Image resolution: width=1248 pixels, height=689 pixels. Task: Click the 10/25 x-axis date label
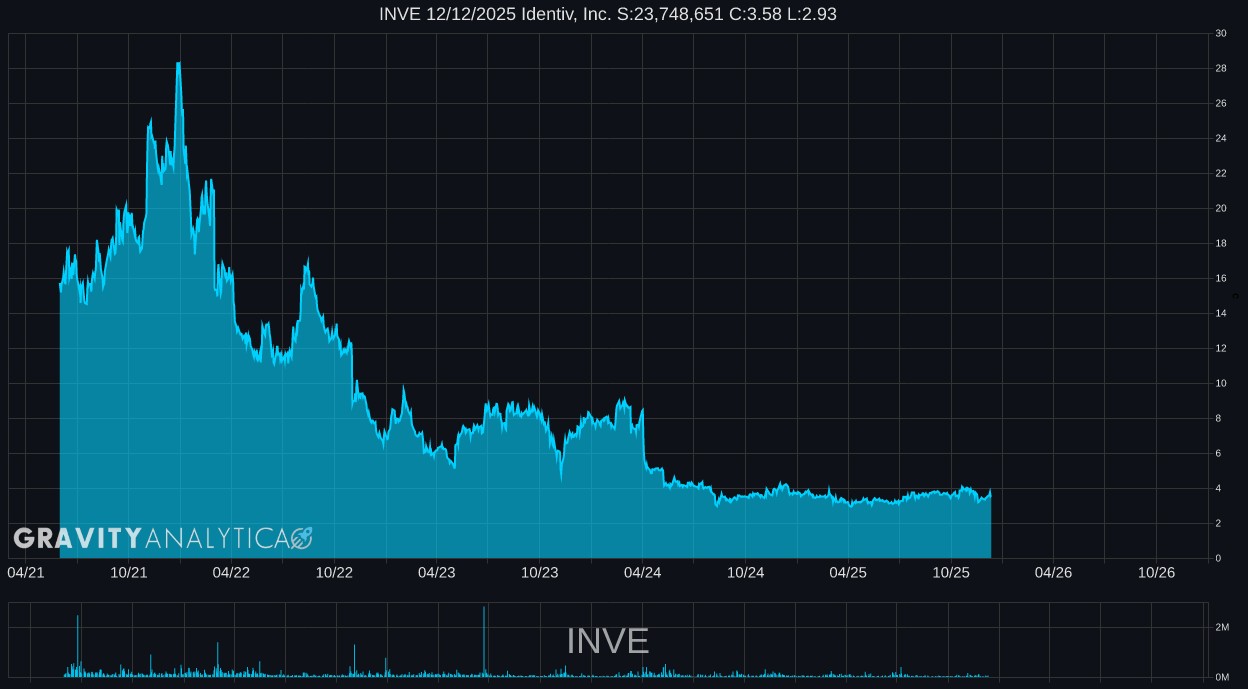click(951, 573)
